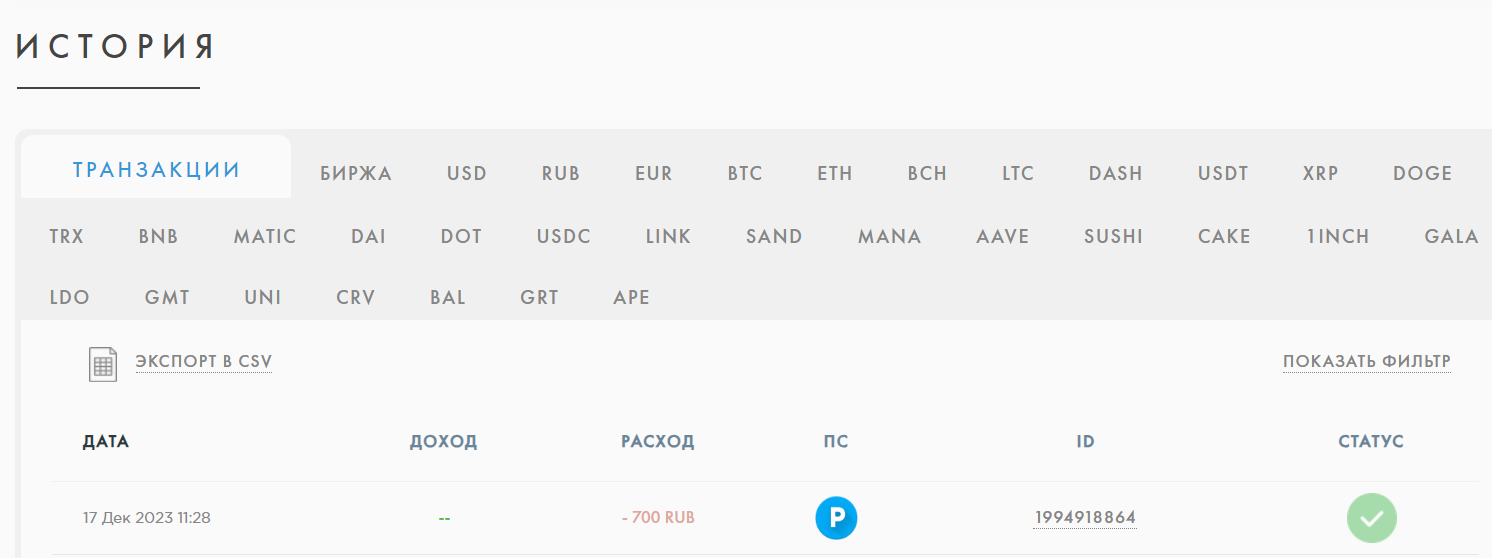Image resolution: width=1492 pixels, height=558 pixels.
Task: Click the ЭКСПОРТ В CSV link
Action: (204, 362)
